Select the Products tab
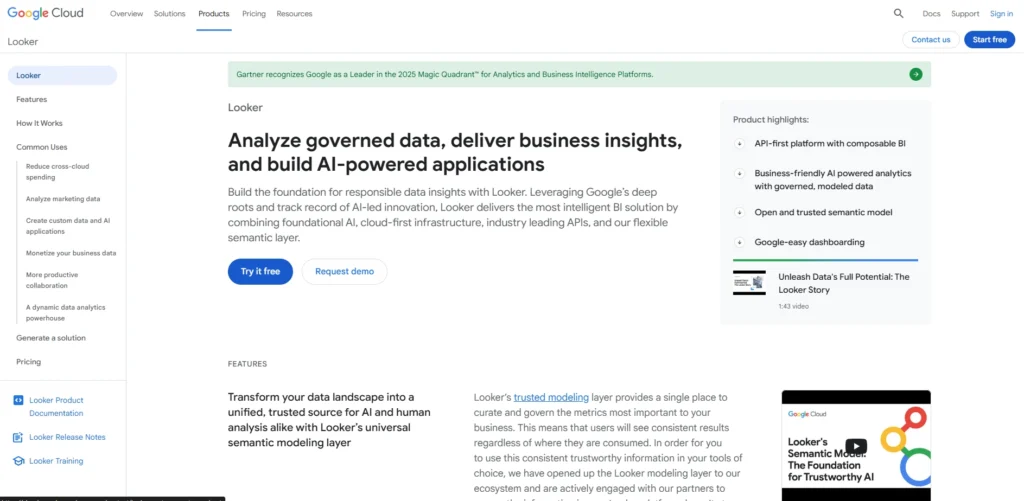 pos(214,14)
